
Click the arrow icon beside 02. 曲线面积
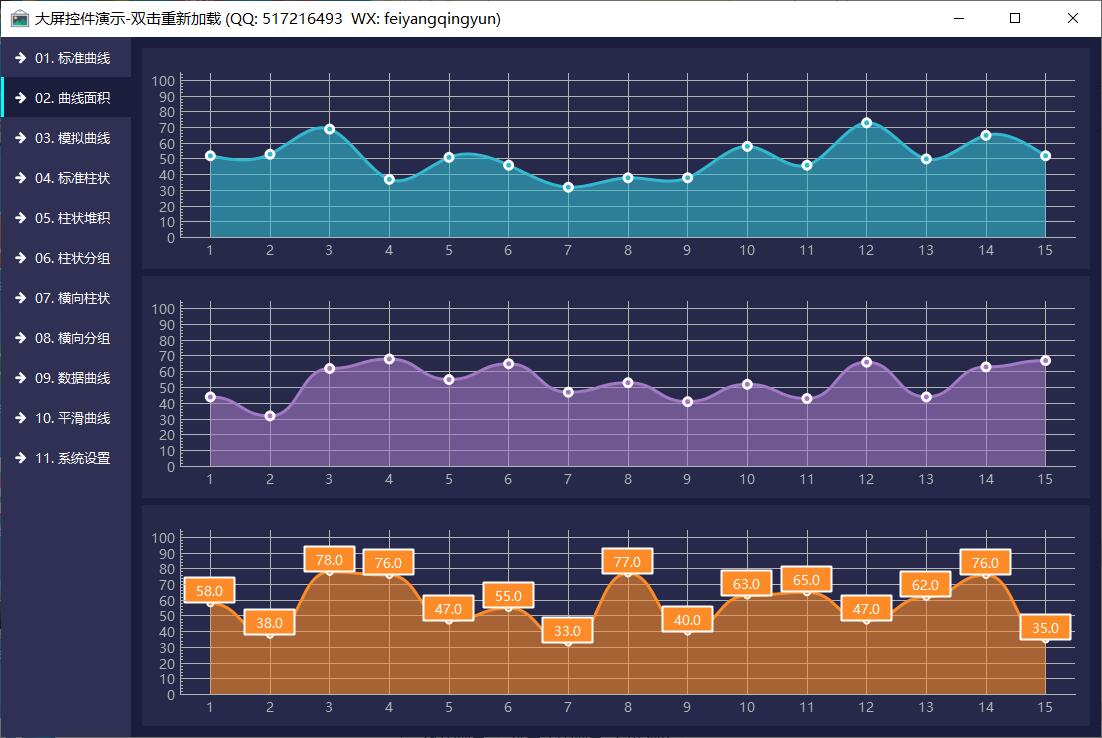[x=20, y=98]
